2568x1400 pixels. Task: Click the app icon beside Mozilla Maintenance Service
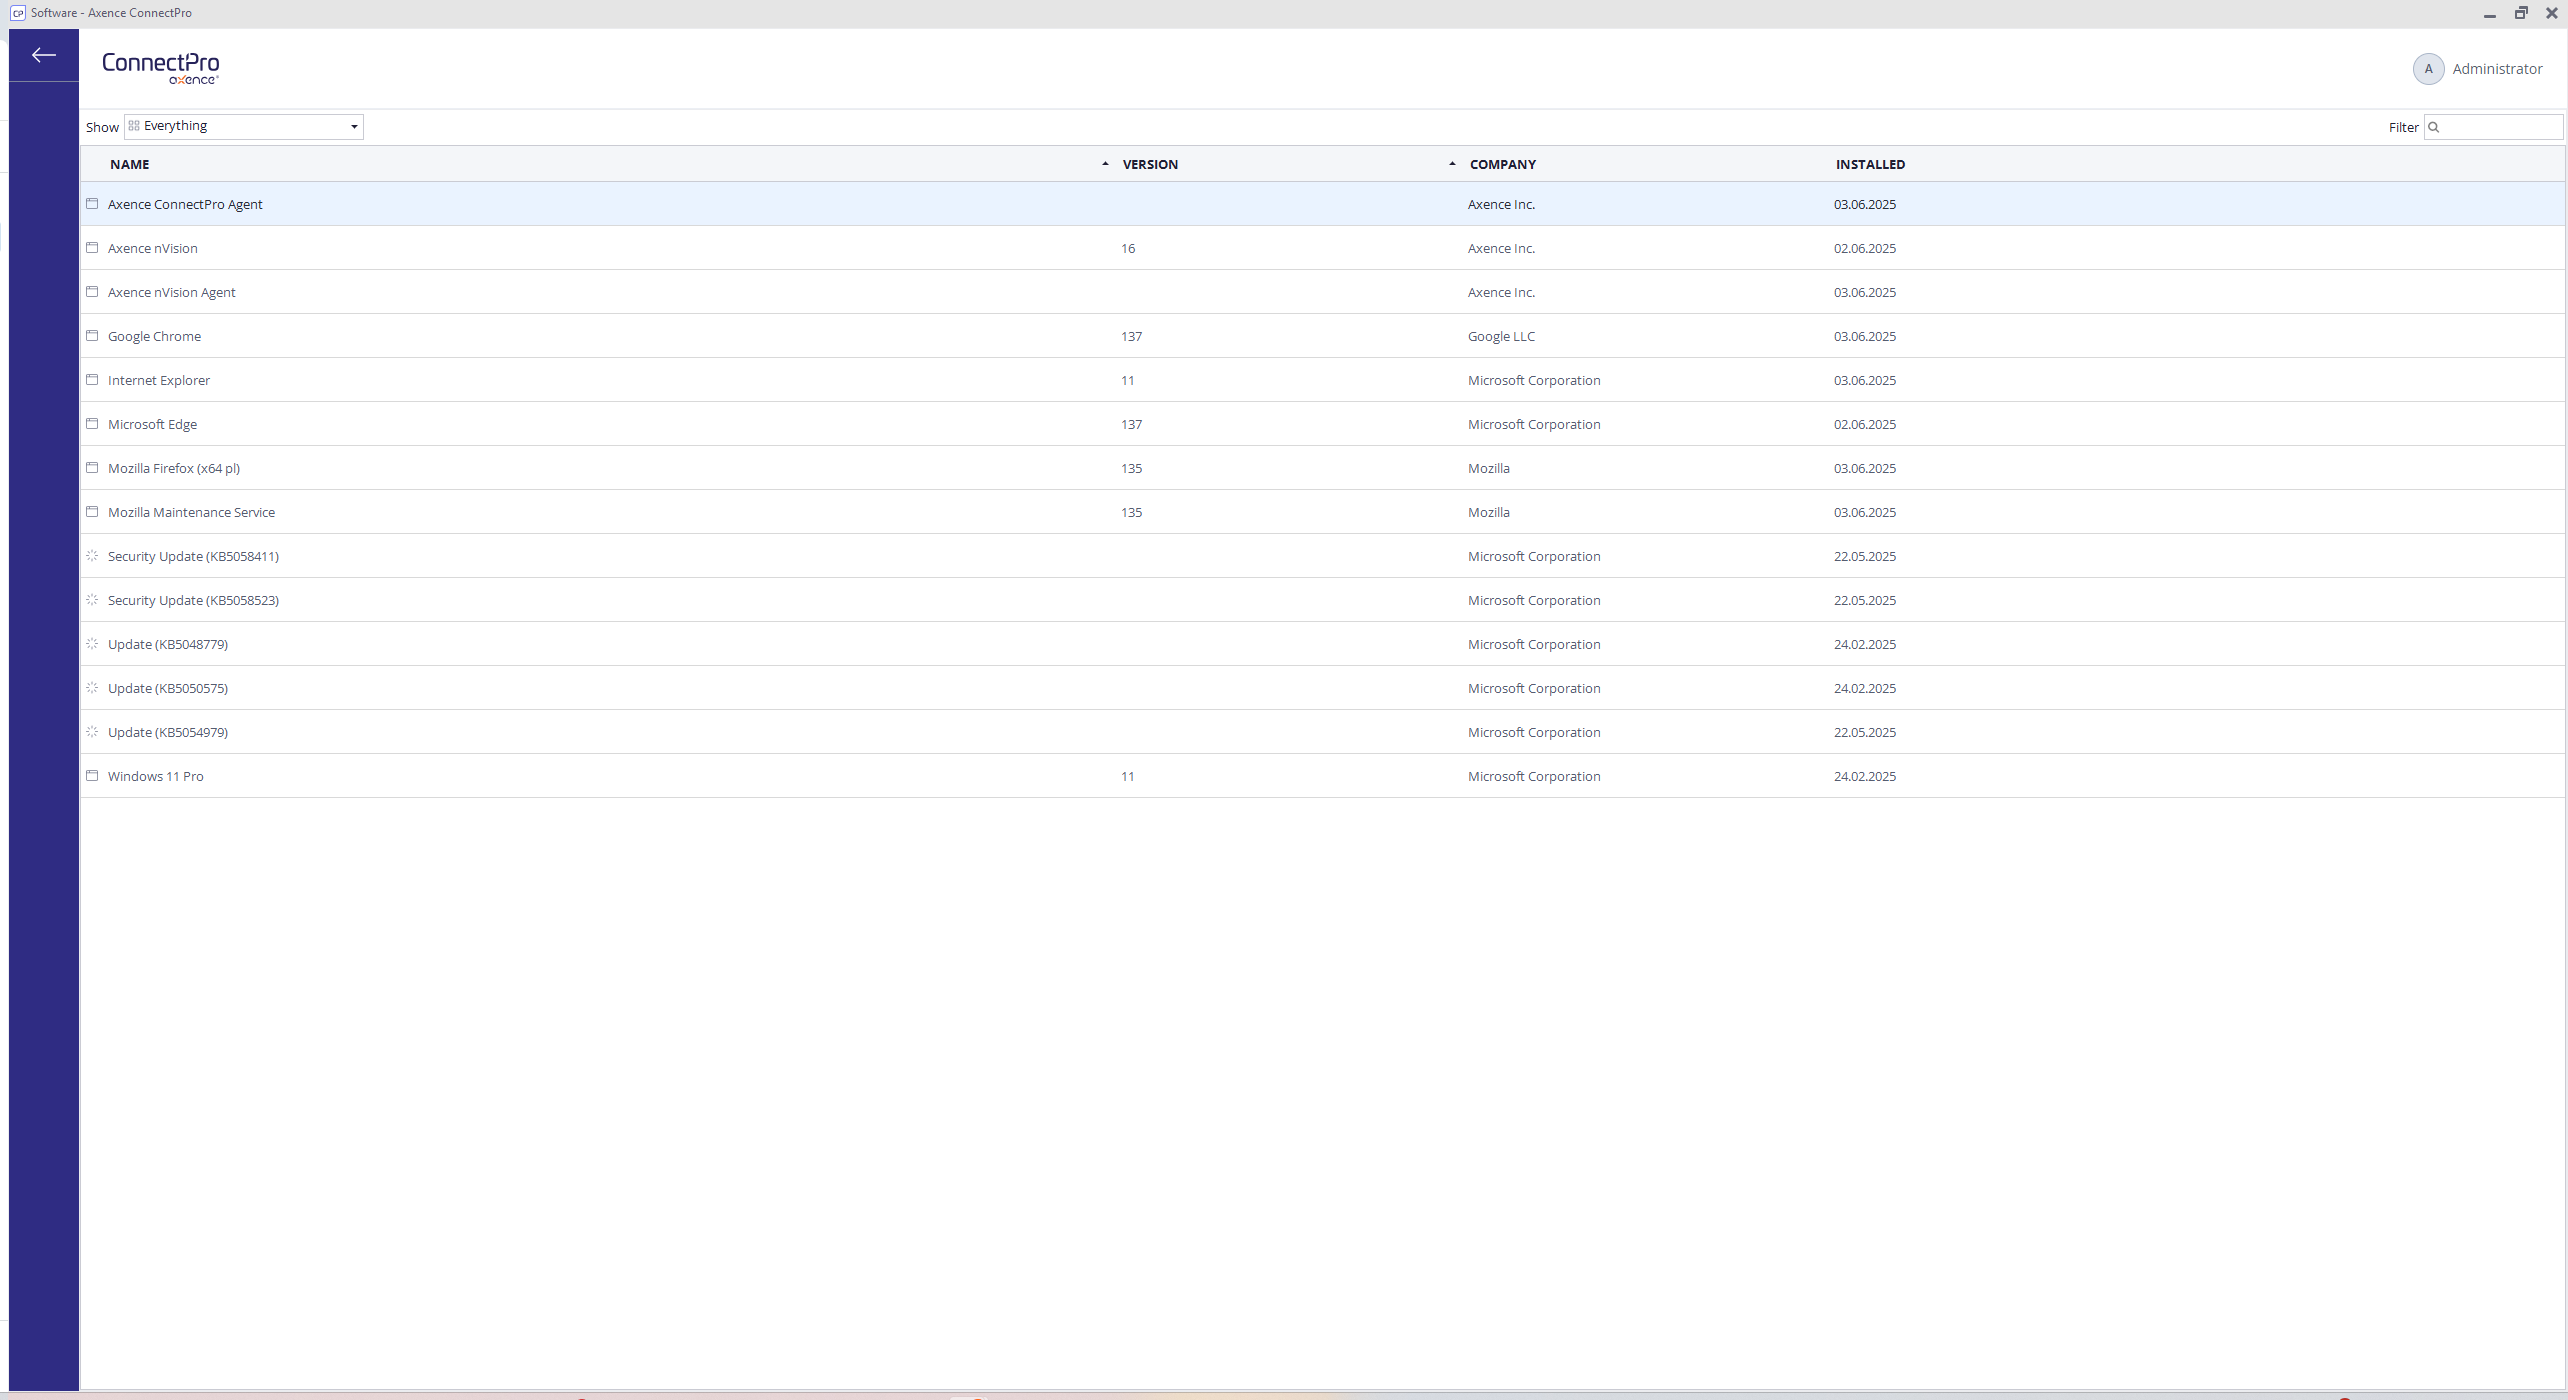[x=92, y=512]
